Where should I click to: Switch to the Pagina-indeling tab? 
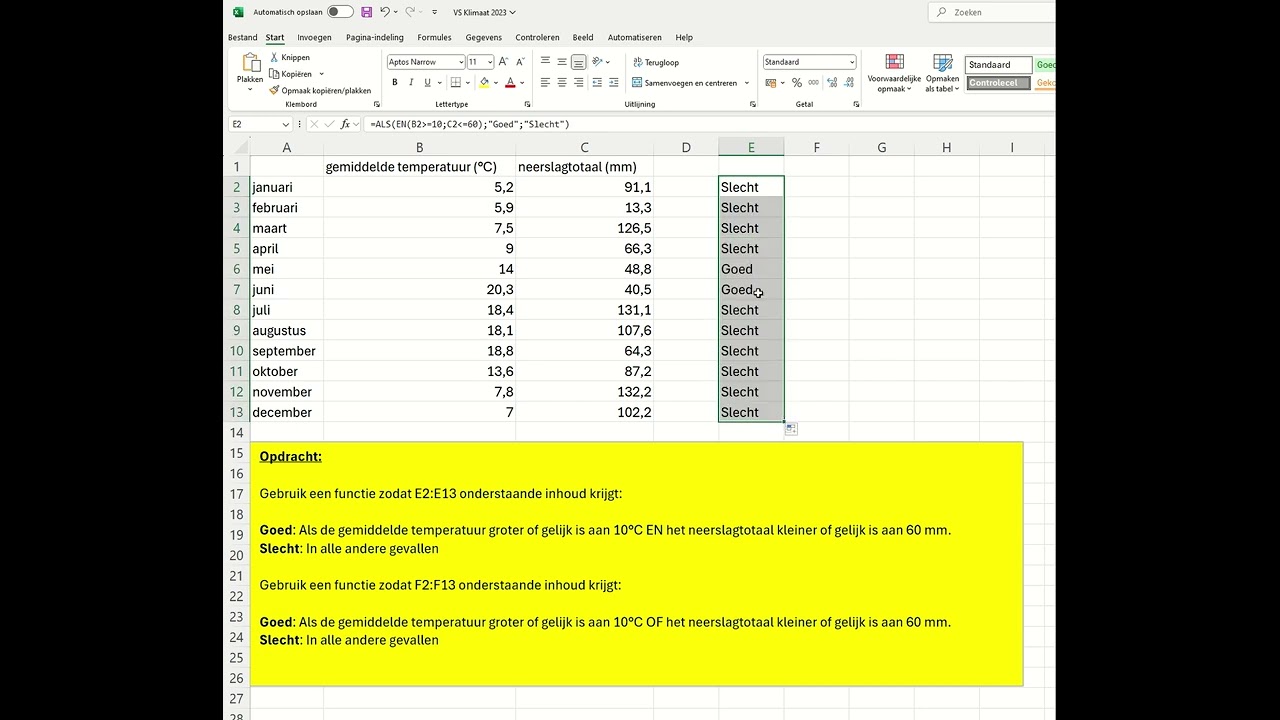(375, 37)
